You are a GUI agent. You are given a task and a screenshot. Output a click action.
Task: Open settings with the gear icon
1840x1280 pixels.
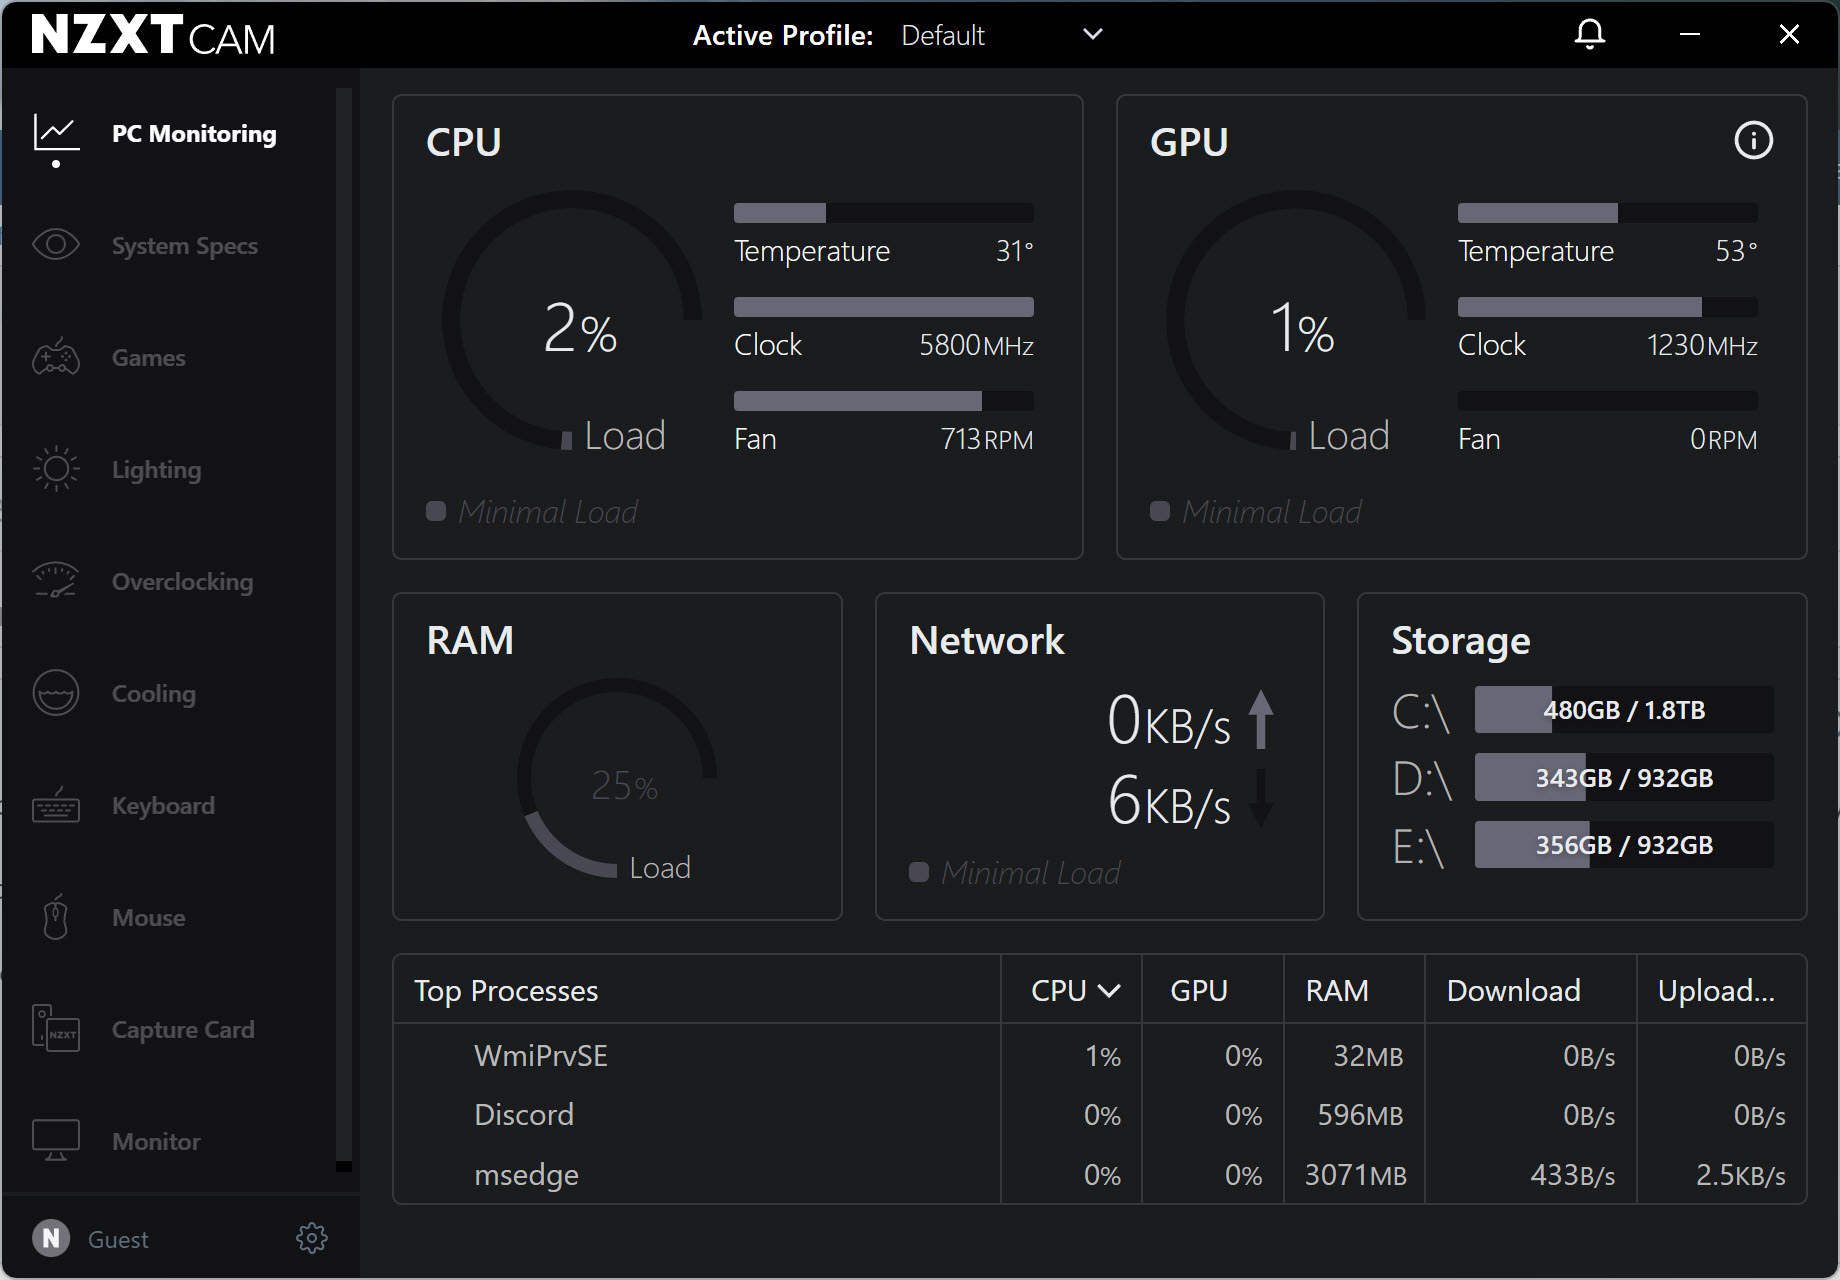tap(312, 1238)
